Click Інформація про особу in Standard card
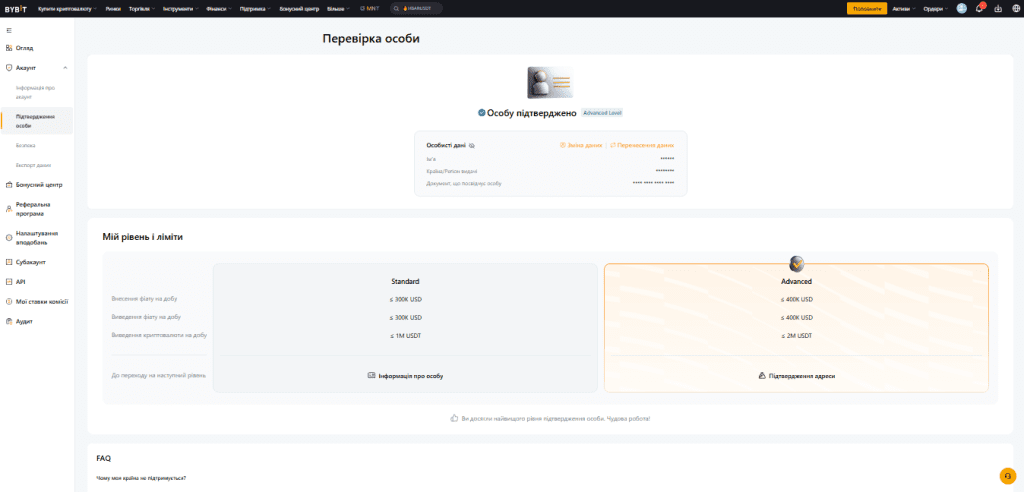Image resolution: width=1024 pixels, height=492 pixels. pyautogui.click(x=411, y=376)
